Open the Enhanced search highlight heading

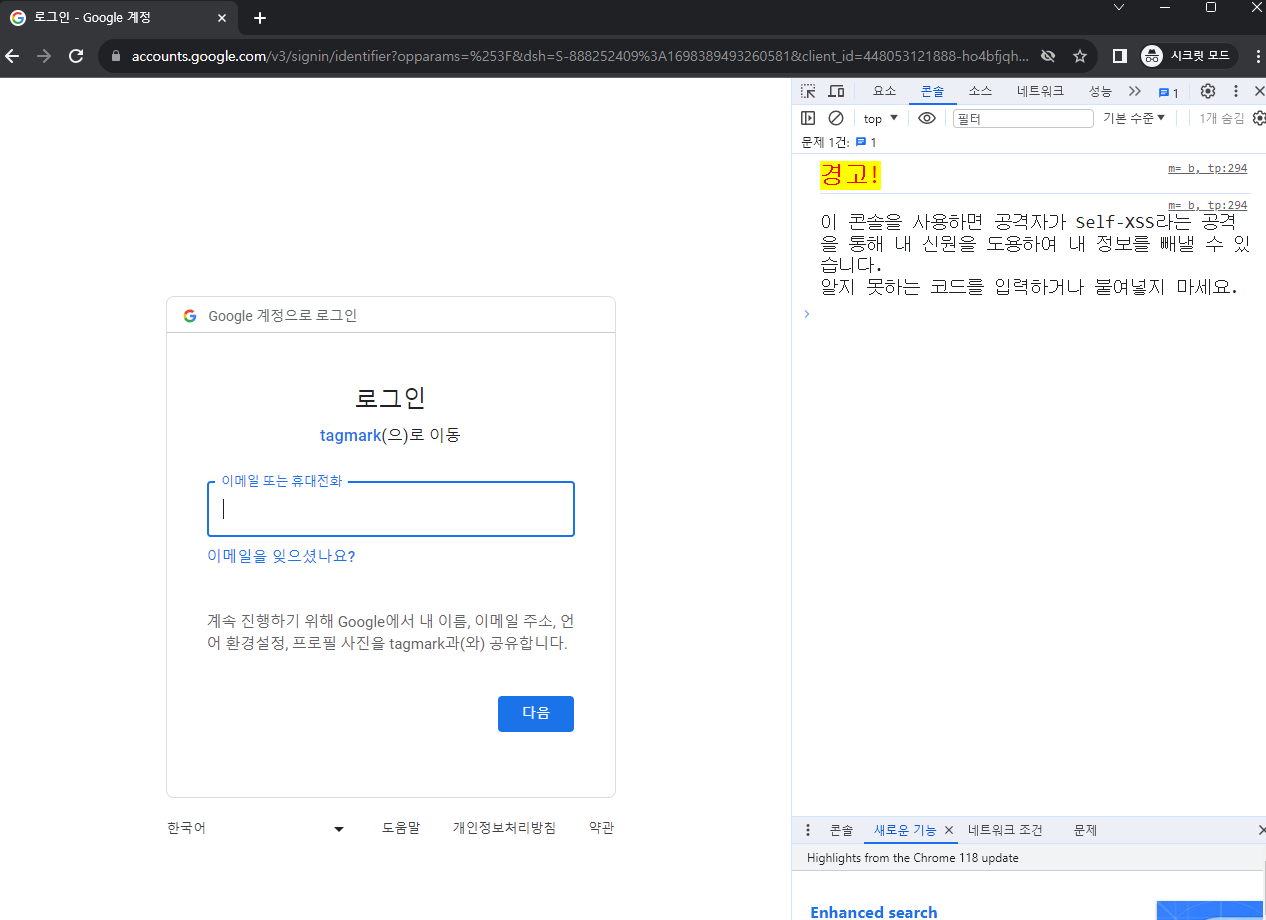pos(874,911)
